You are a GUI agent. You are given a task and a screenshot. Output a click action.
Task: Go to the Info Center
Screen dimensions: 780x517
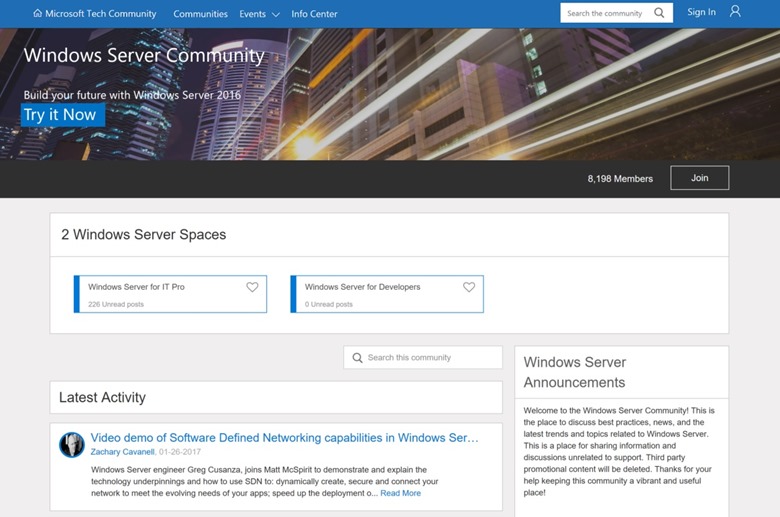point(314,14)
